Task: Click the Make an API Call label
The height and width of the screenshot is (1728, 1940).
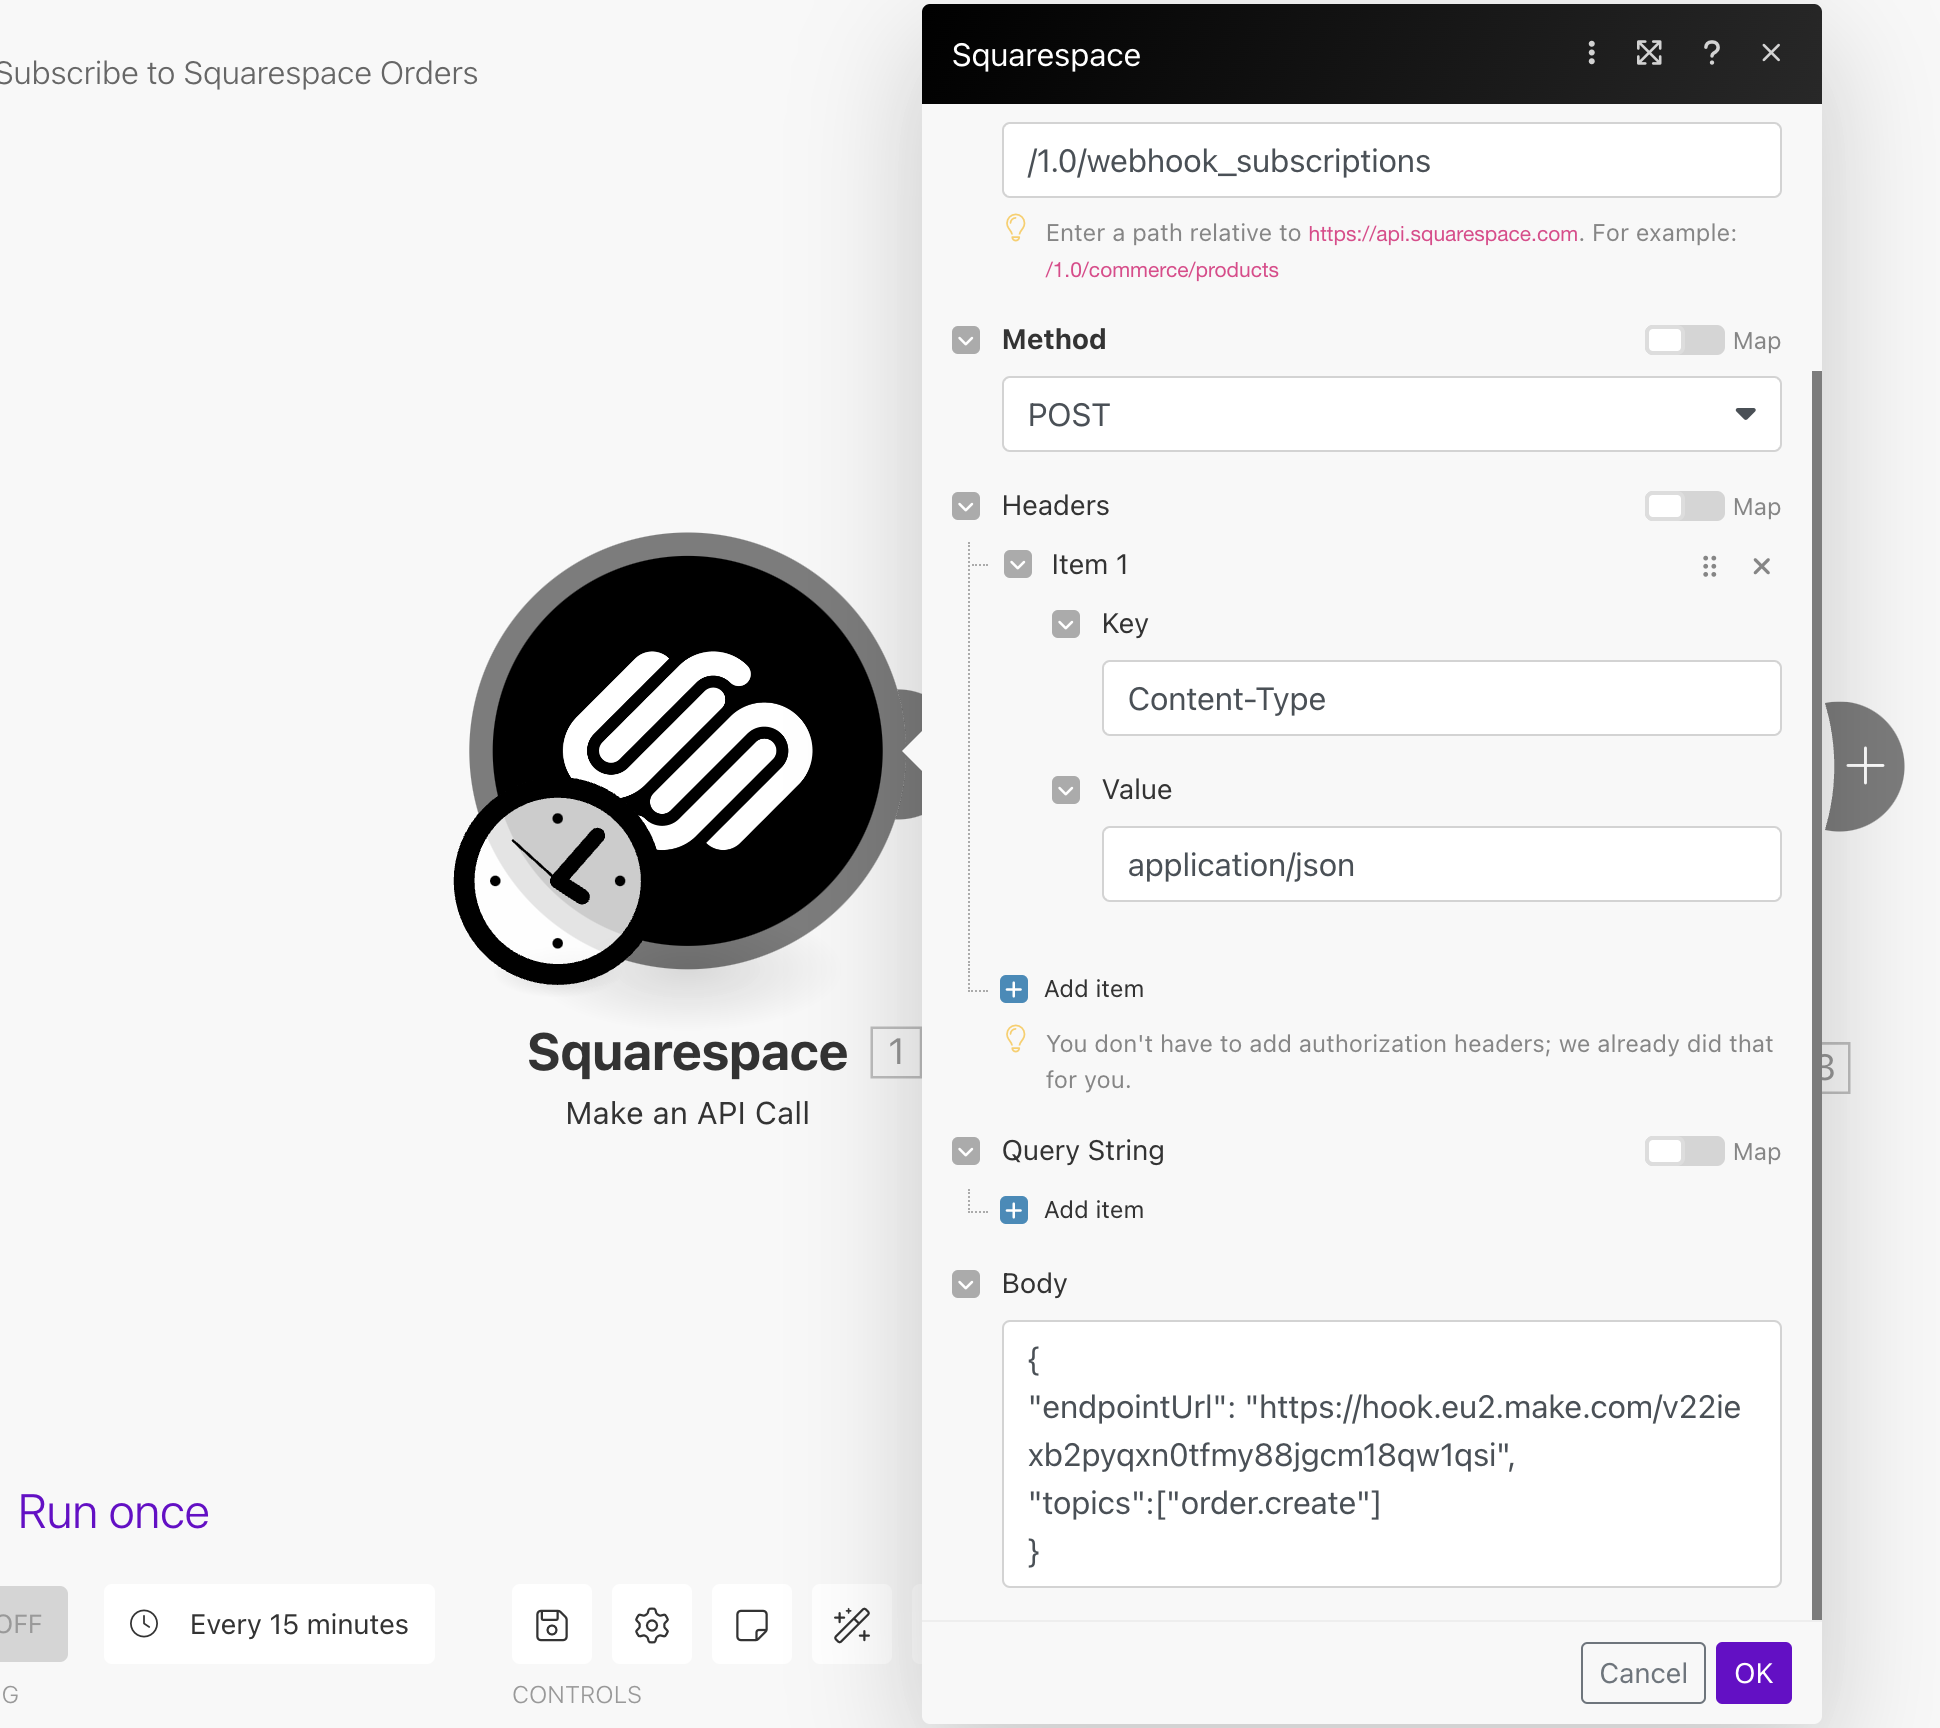Action: click(688, 1113)
